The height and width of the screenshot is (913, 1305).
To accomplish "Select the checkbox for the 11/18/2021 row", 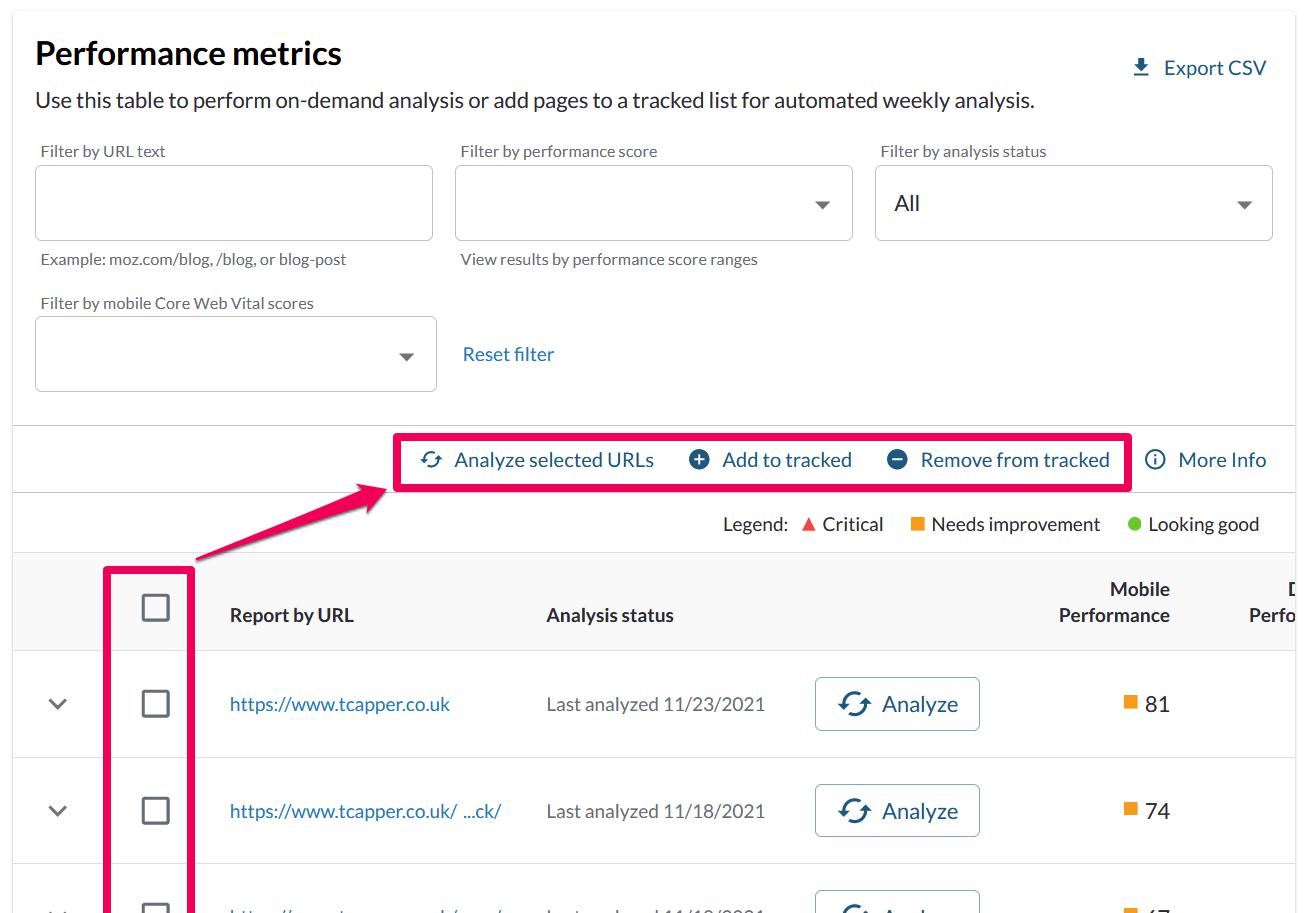I will (x=155, y=810).
